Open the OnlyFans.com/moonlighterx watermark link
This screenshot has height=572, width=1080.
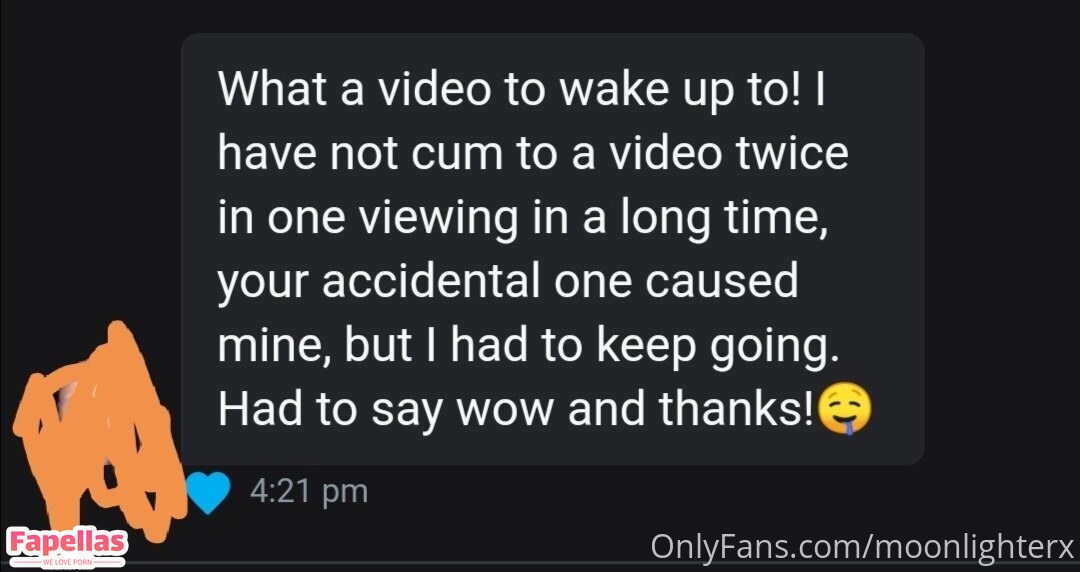[x=862, y=547]
